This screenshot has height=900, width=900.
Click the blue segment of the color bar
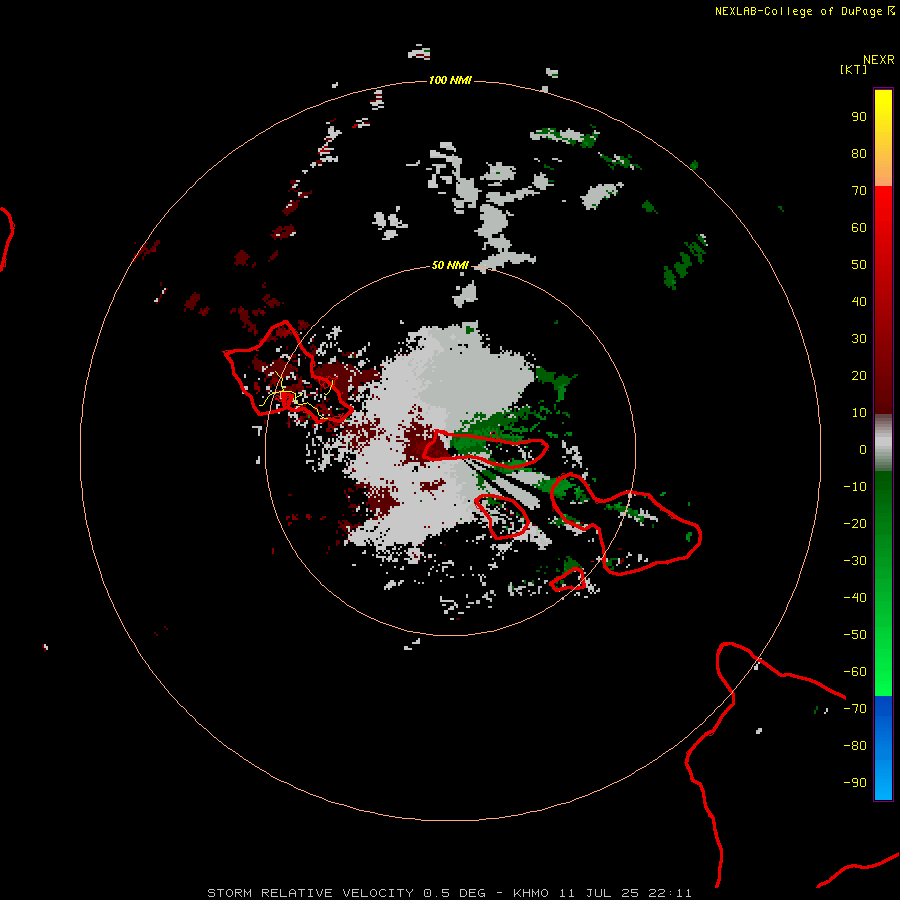pyautogui.click(x=883, y=748)
